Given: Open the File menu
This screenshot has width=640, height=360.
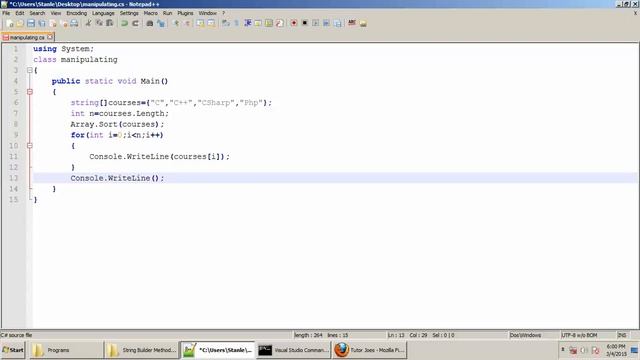Looking at the screenshot, I should point(6,13).
